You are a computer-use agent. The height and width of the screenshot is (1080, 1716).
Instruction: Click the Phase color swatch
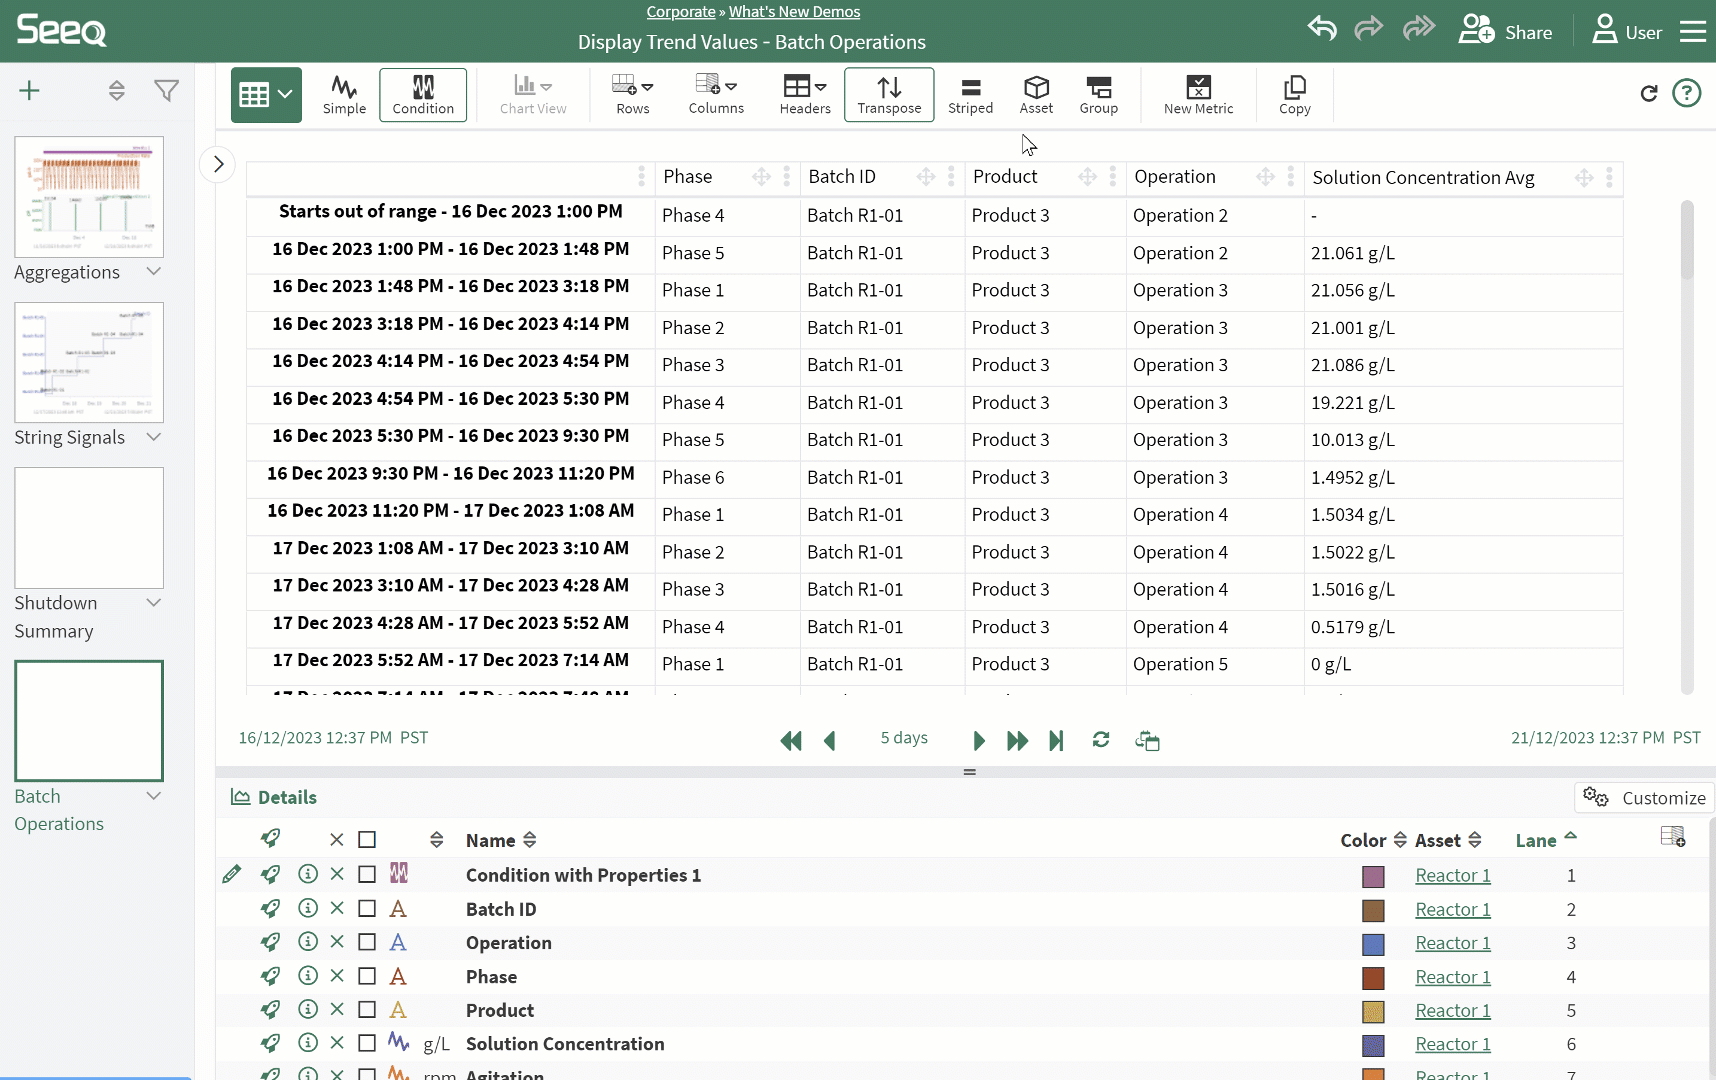coord(1373,977)
